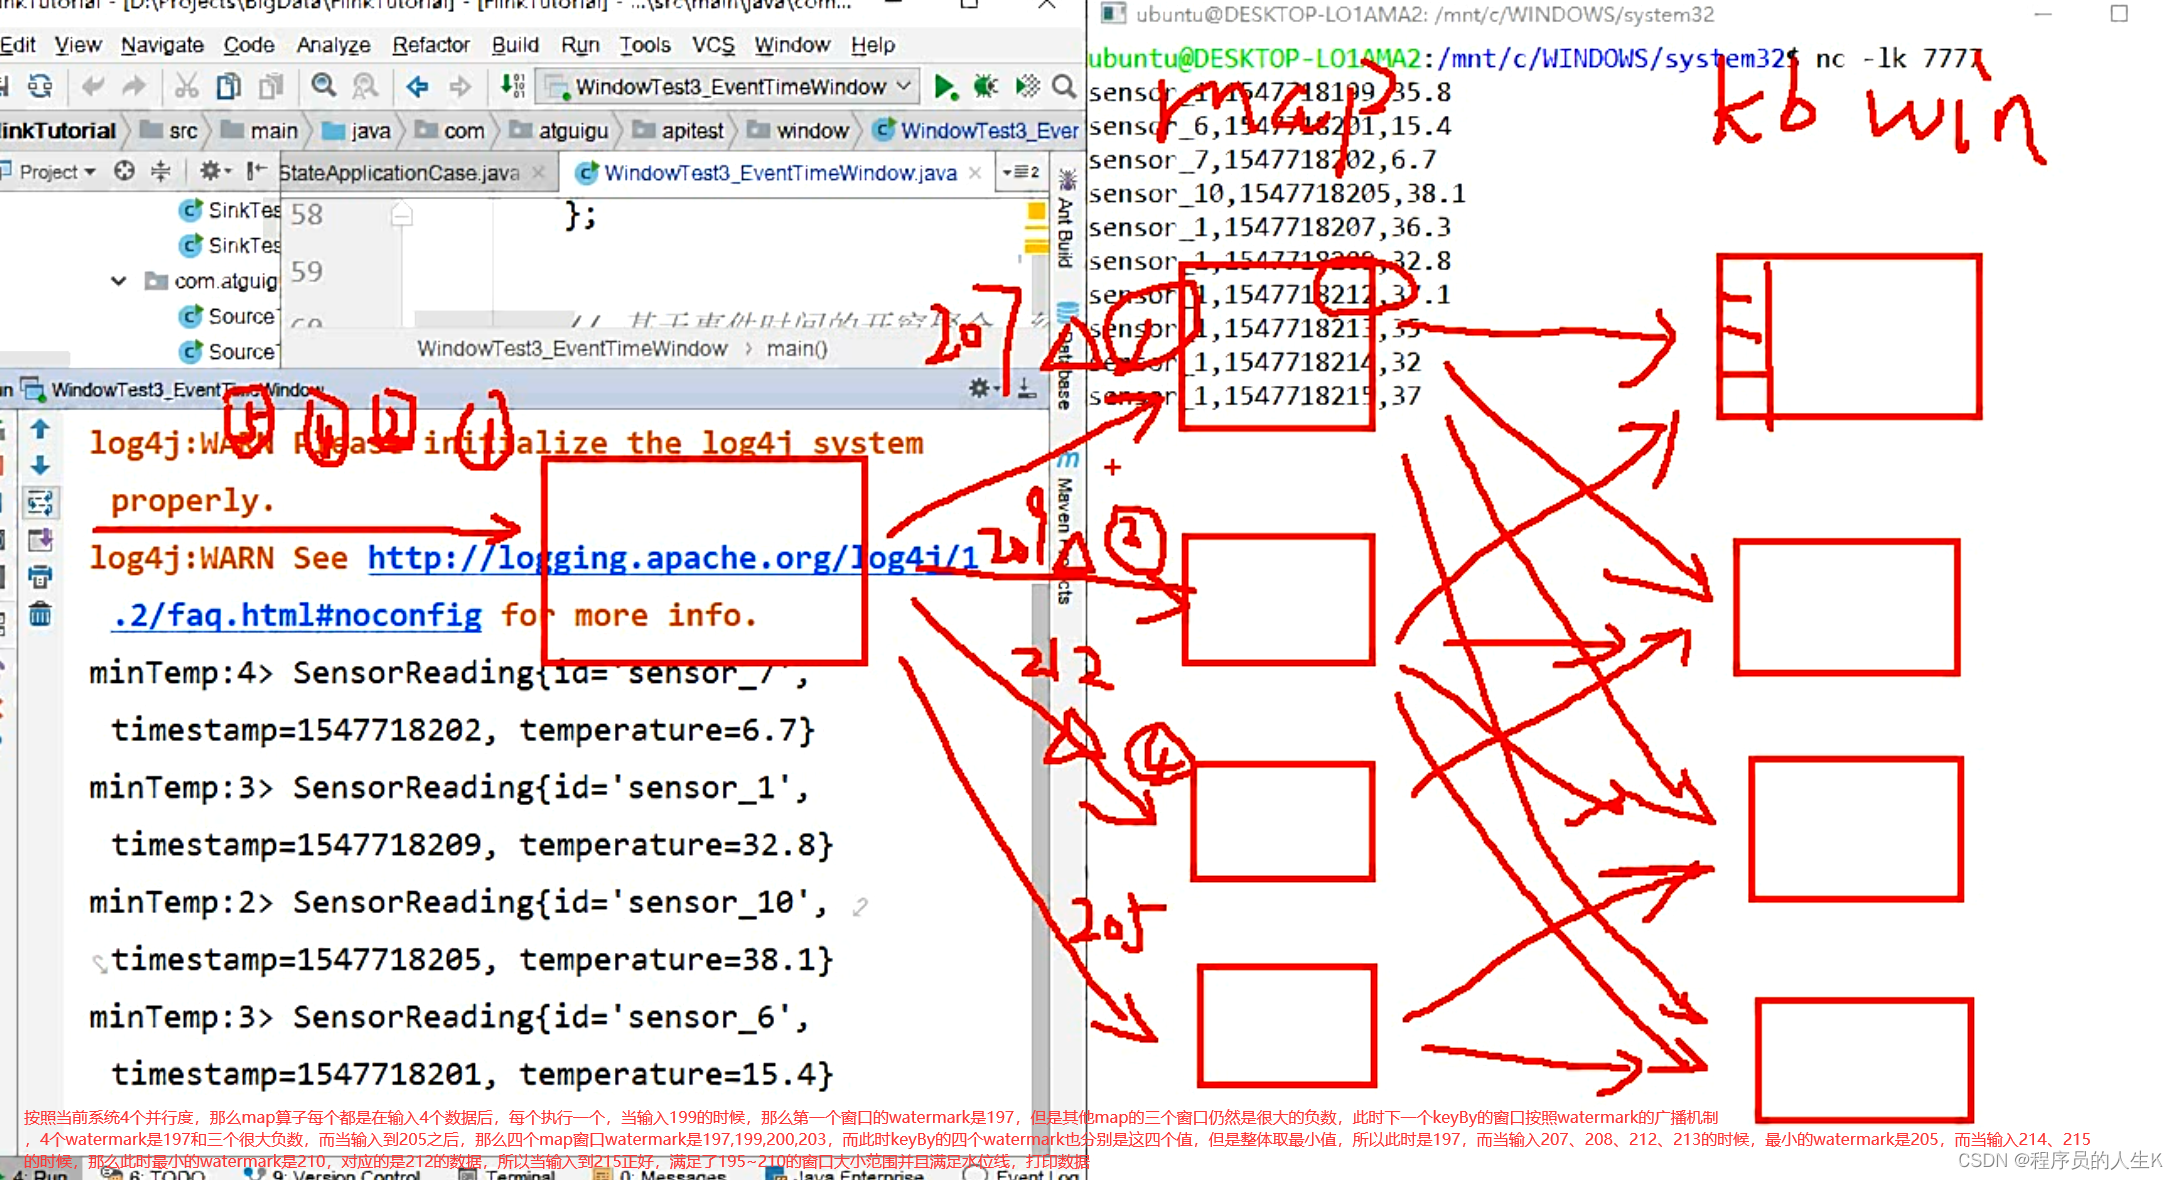This screenshot has width=2178, height=1180.
Task: Collapse the com.atguigu tree node
Action: coord(119,281)
